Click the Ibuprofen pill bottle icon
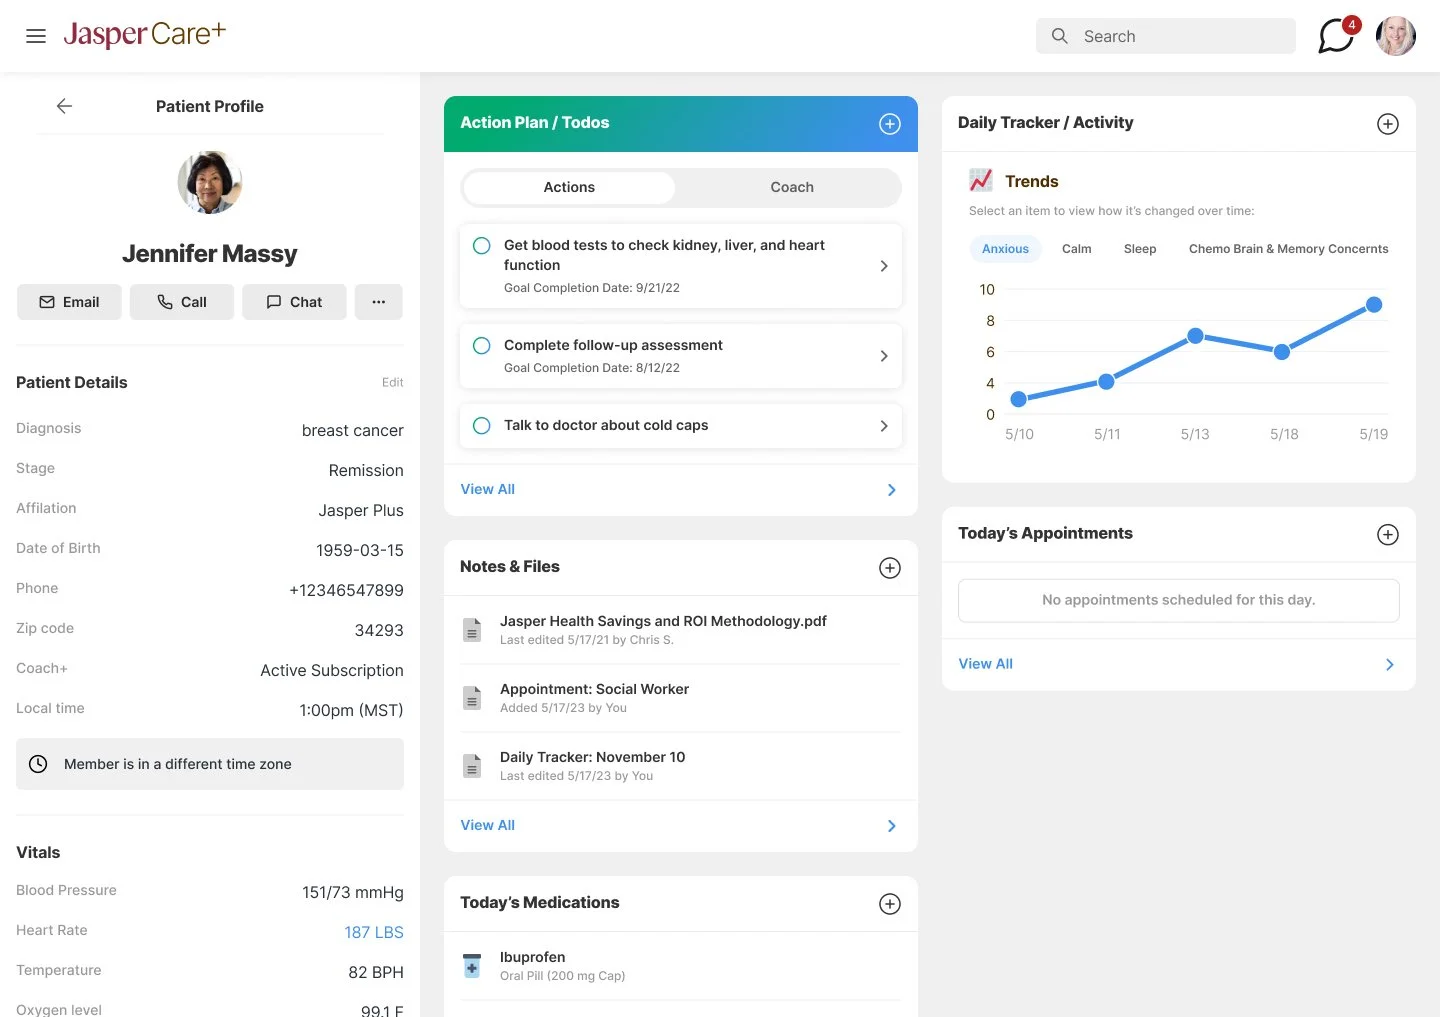1440x1017 pixels. 472,966
